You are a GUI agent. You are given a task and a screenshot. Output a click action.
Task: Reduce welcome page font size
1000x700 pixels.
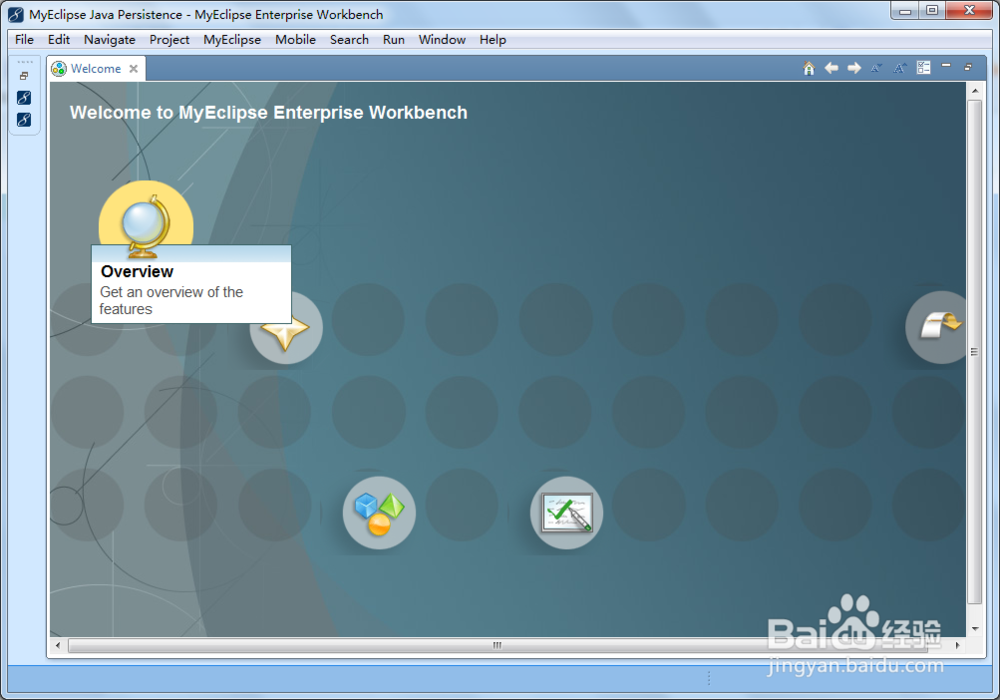coord(877,68)
